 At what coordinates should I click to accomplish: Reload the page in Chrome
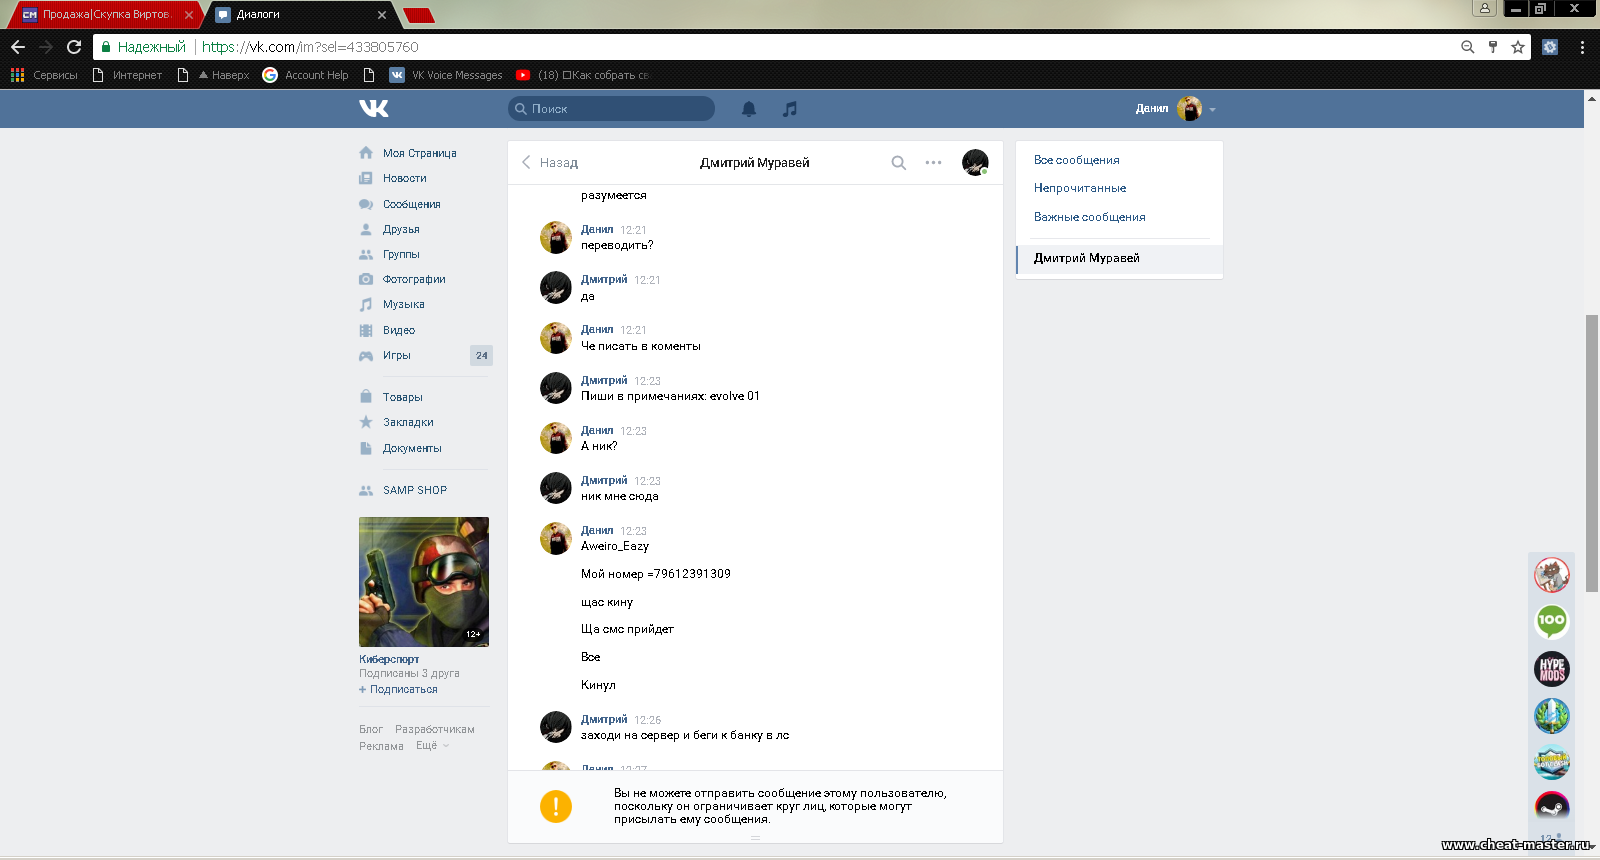pos(74,47)
